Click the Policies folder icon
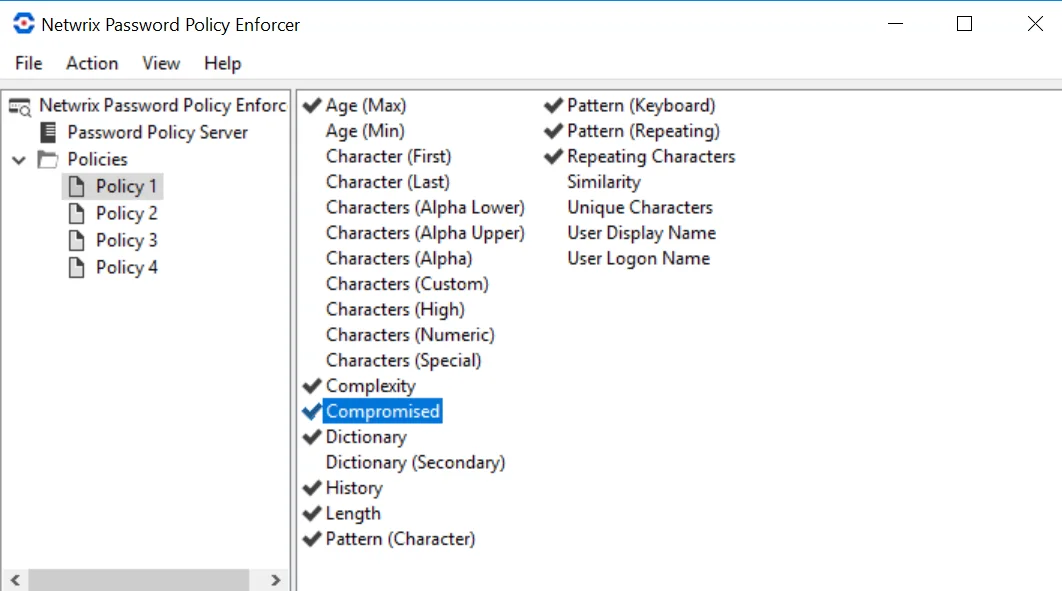The width and height of the screenshot is (1062, 591). 47,160
